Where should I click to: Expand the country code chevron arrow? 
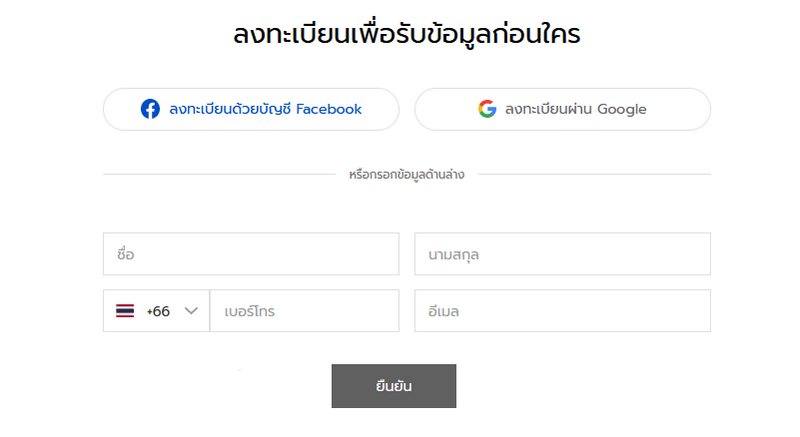point(191,311)
